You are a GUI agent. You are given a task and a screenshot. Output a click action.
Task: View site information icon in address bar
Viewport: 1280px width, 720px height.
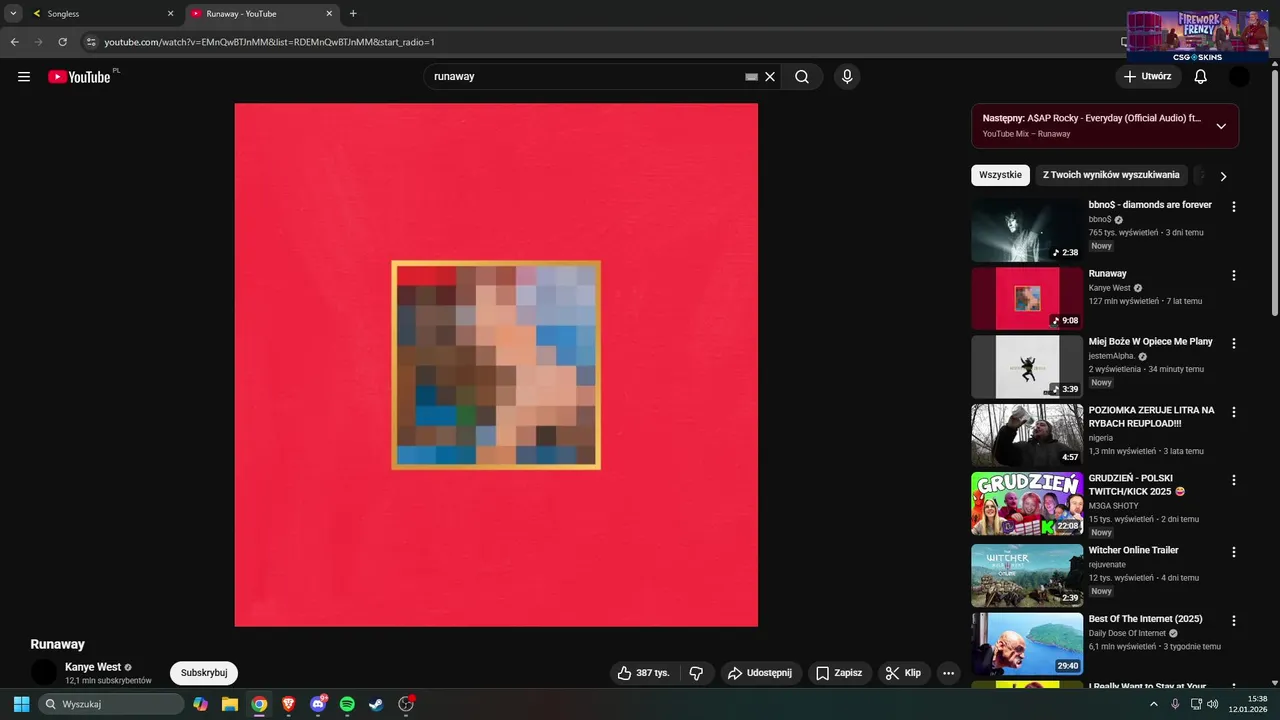click(91, 42)
